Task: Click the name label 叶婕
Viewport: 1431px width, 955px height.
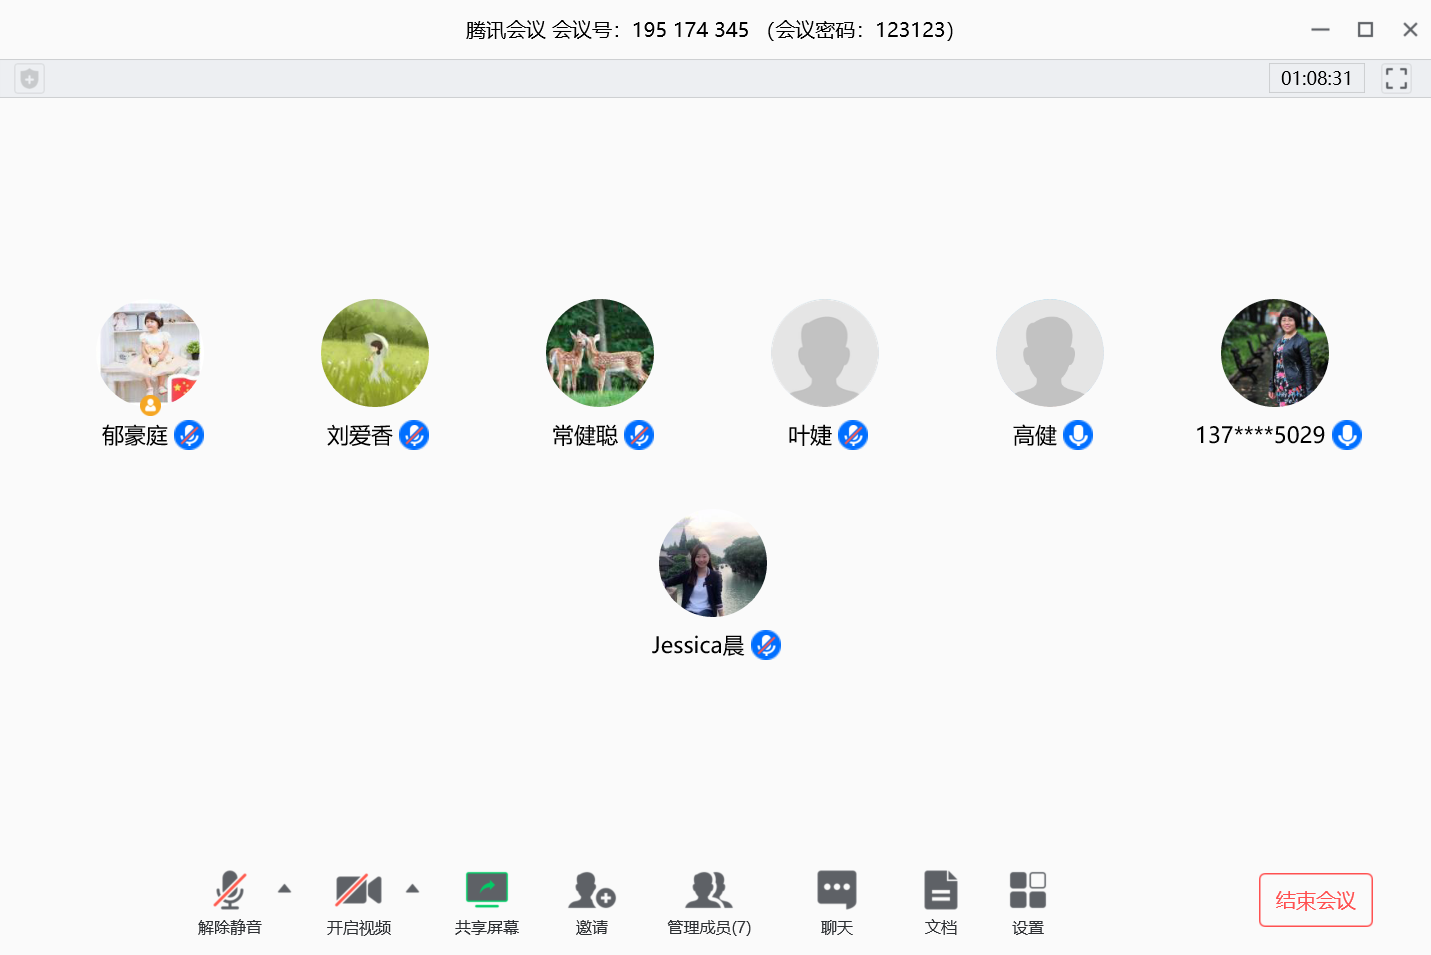Action: click(810, 436)
